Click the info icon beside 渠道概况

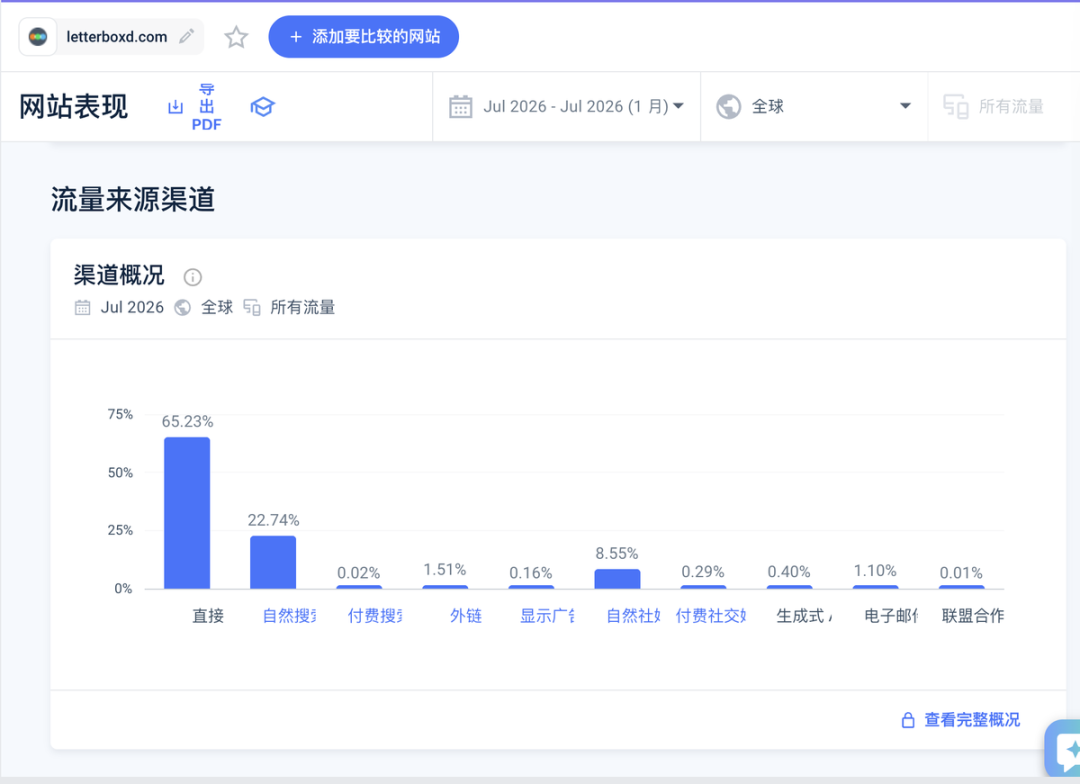pyautogui.click(x=193, y=277)
